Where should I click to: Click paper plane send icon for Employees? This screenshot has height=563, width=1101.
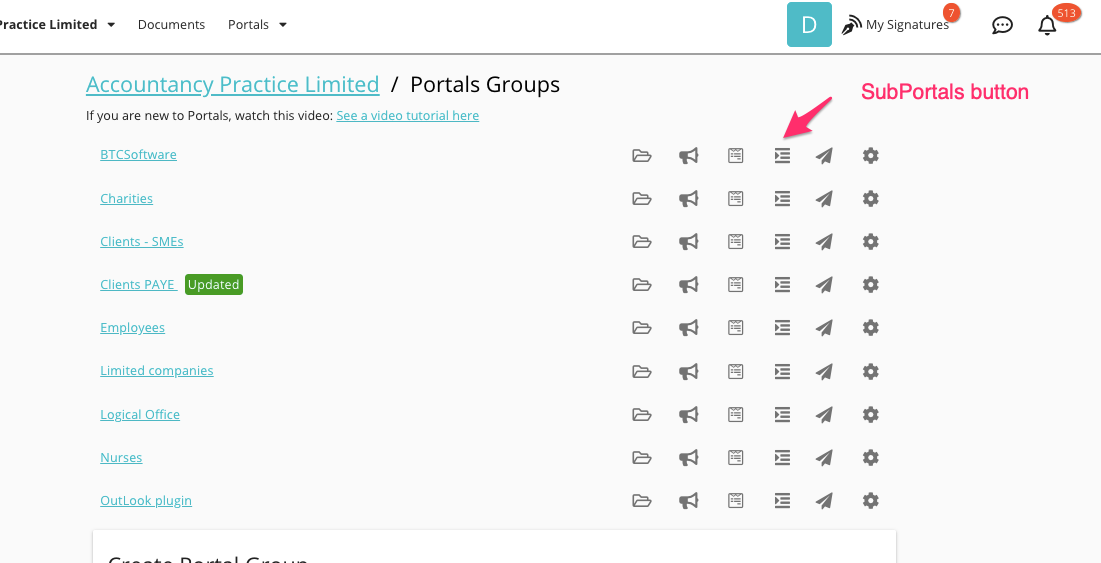(824, 328)
